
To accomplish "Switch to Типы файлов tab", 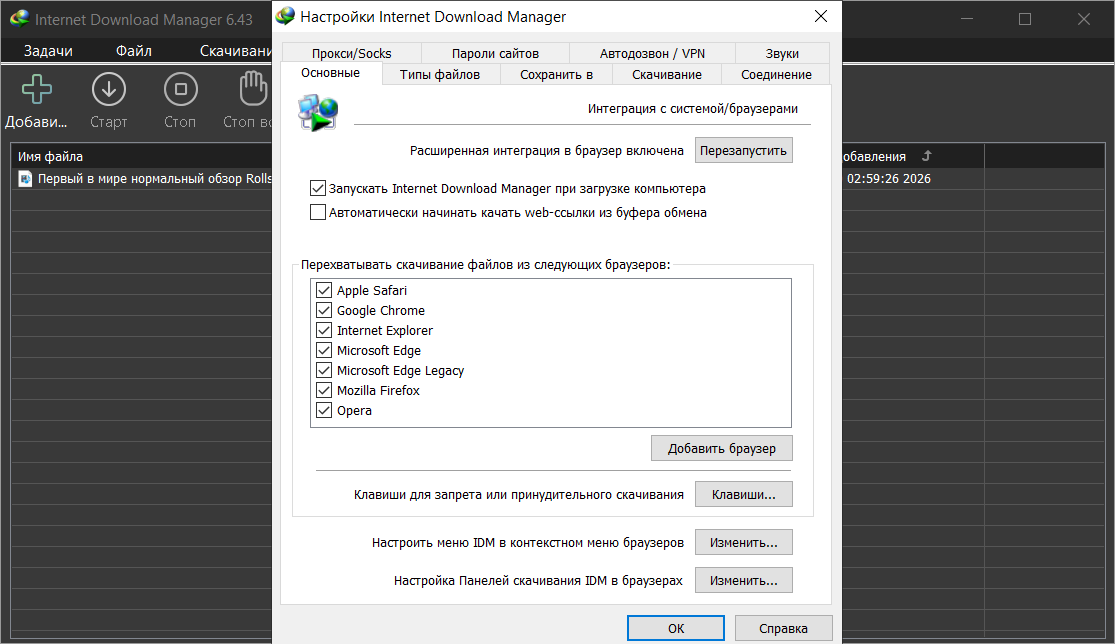I will coord(439,75).
